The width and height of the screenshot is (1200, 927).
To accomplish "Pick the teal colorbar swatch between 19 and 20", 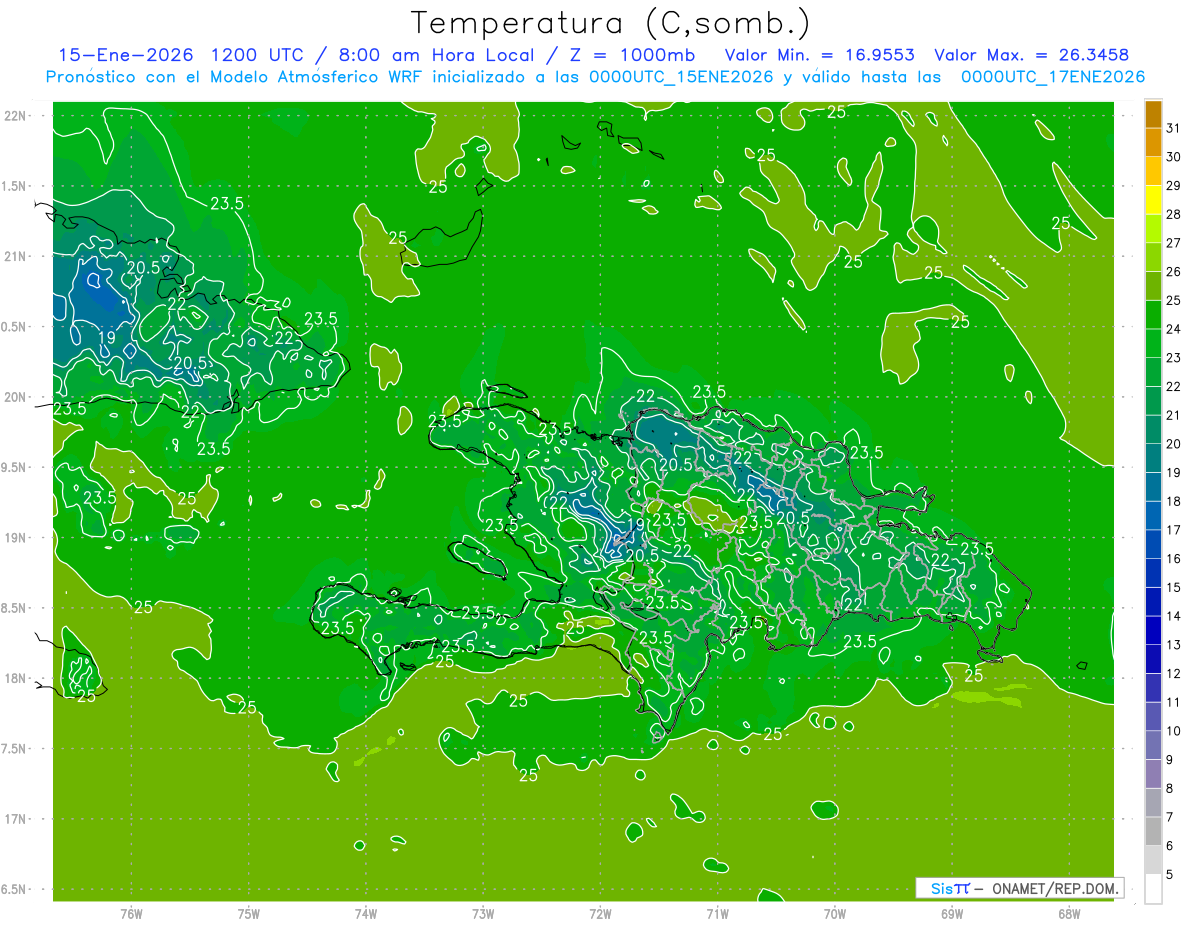I will [x=1153, y=458].
